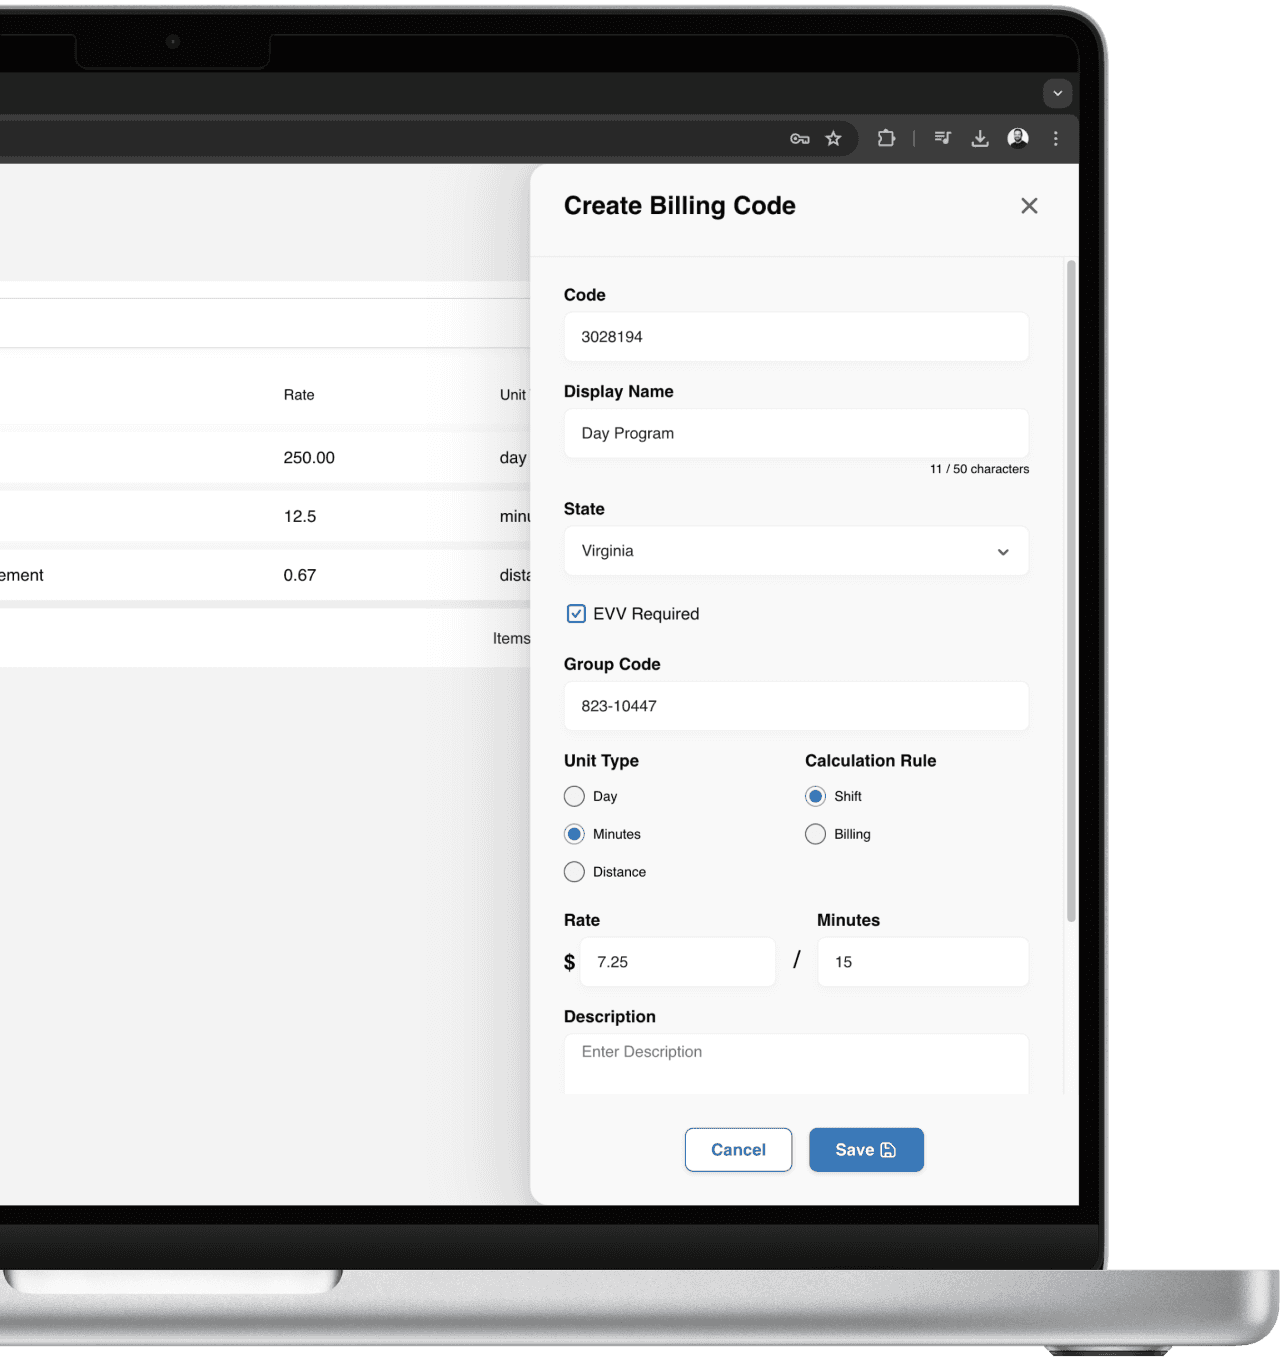Choose Billing as the calculation rule

tap(815, 833)
